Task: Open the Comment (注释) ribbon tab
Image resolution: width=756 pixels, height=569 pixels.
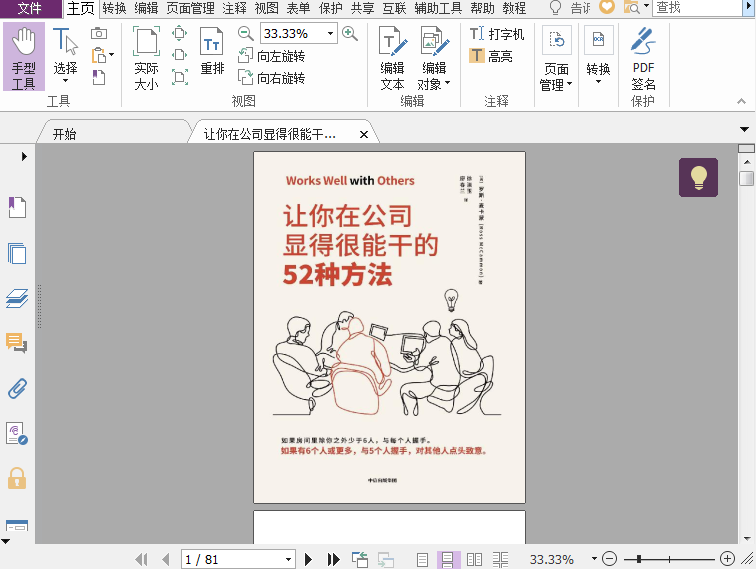Action: (x=235, y=8)
